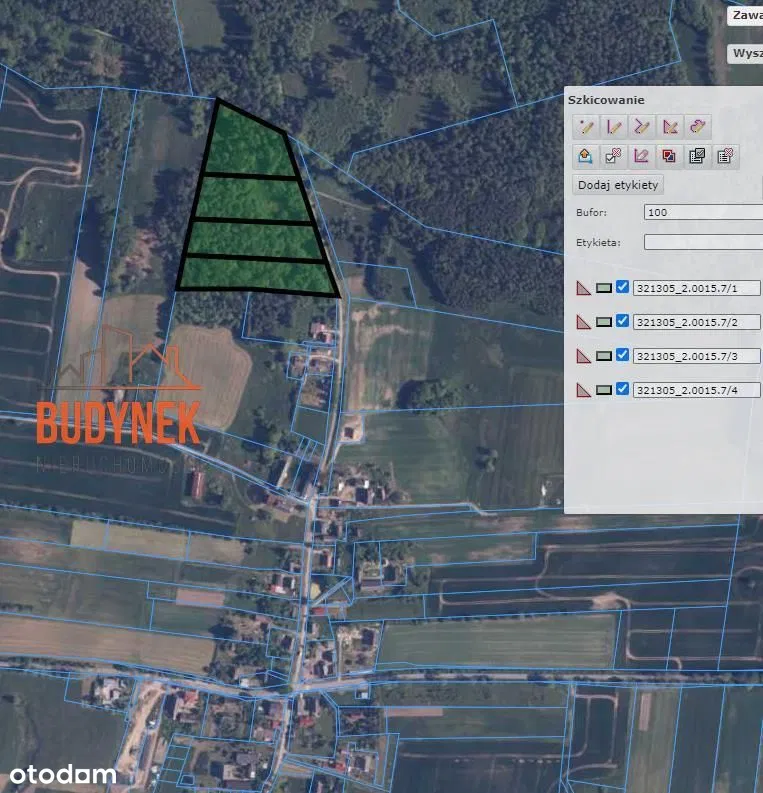This screenshot has height=793, width=763.
Task: Pick the polygon sketch tool
Action: [x=670, y=126]
